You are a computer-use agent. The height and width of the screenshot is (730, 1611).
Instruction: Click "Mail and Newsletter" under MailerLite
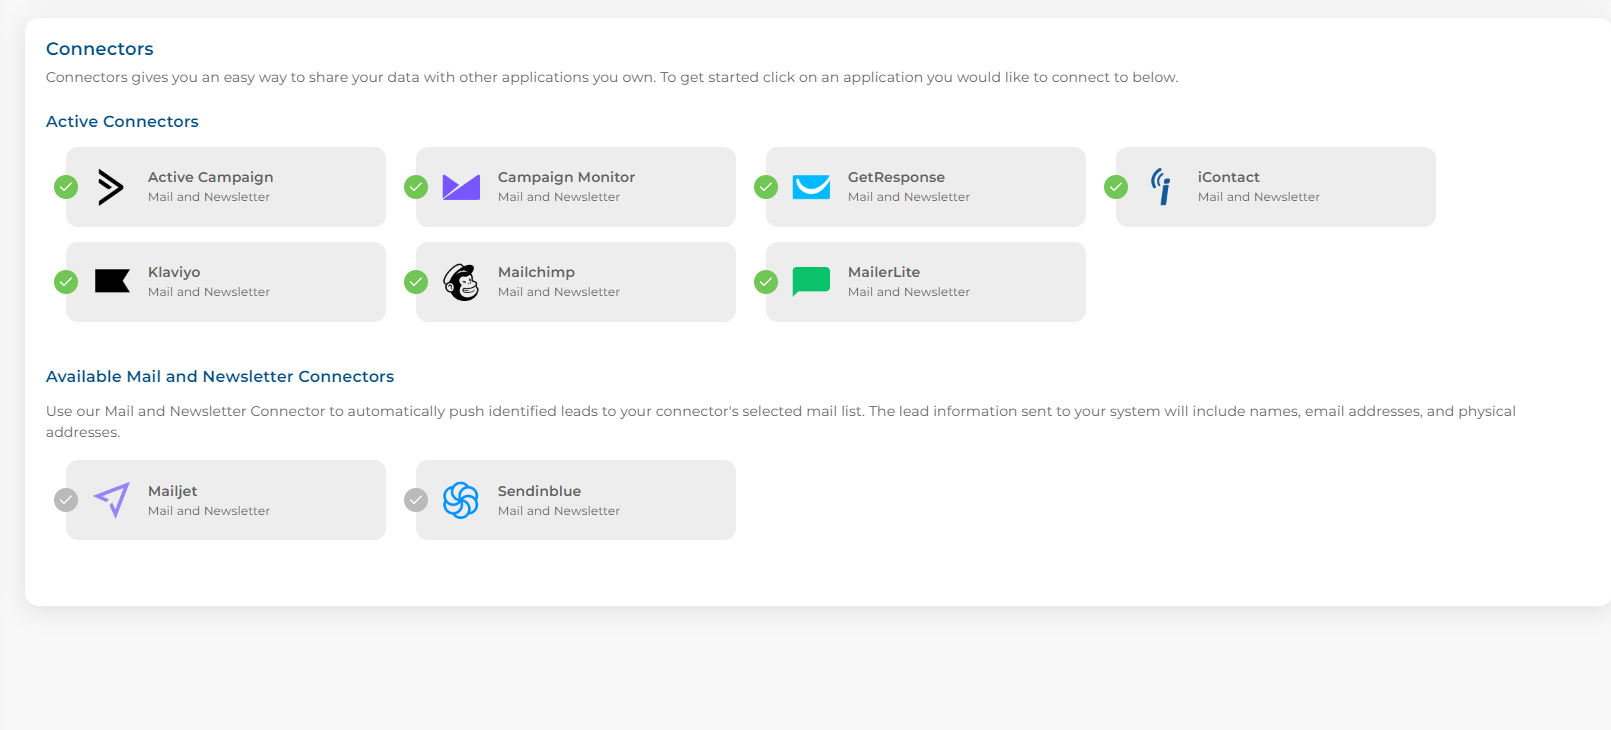pyautogui.click(x=909, y=292)
